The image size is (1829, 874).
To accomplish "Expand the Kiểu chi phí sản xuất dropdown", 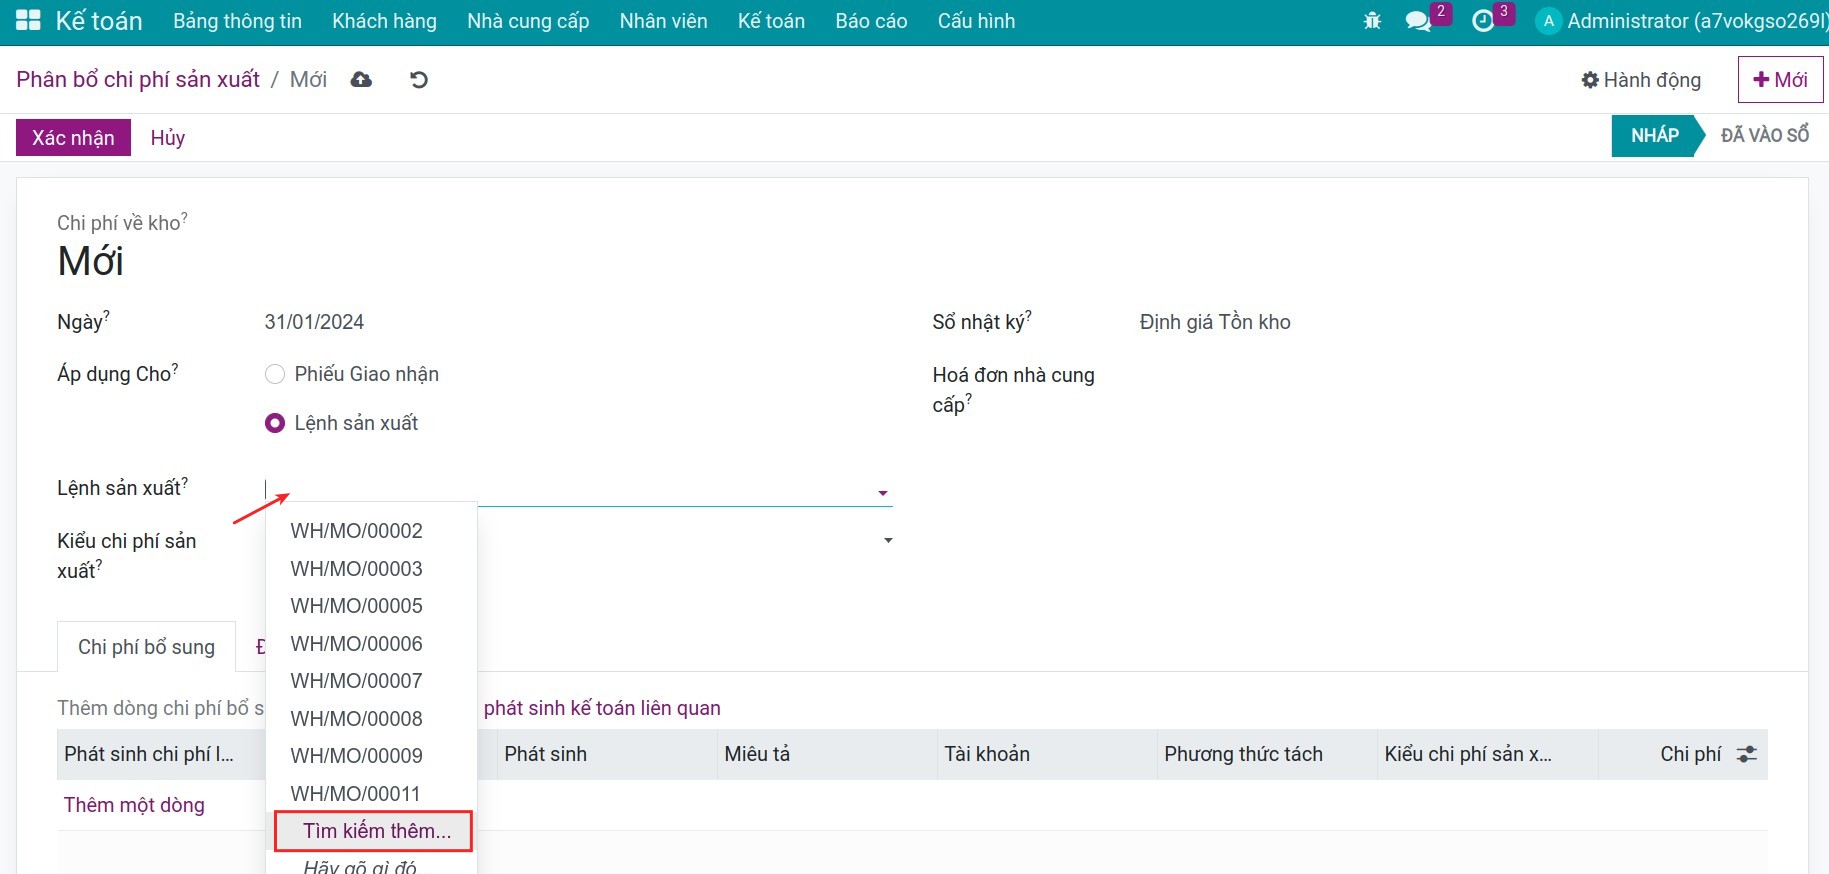I will pos(887,541).
